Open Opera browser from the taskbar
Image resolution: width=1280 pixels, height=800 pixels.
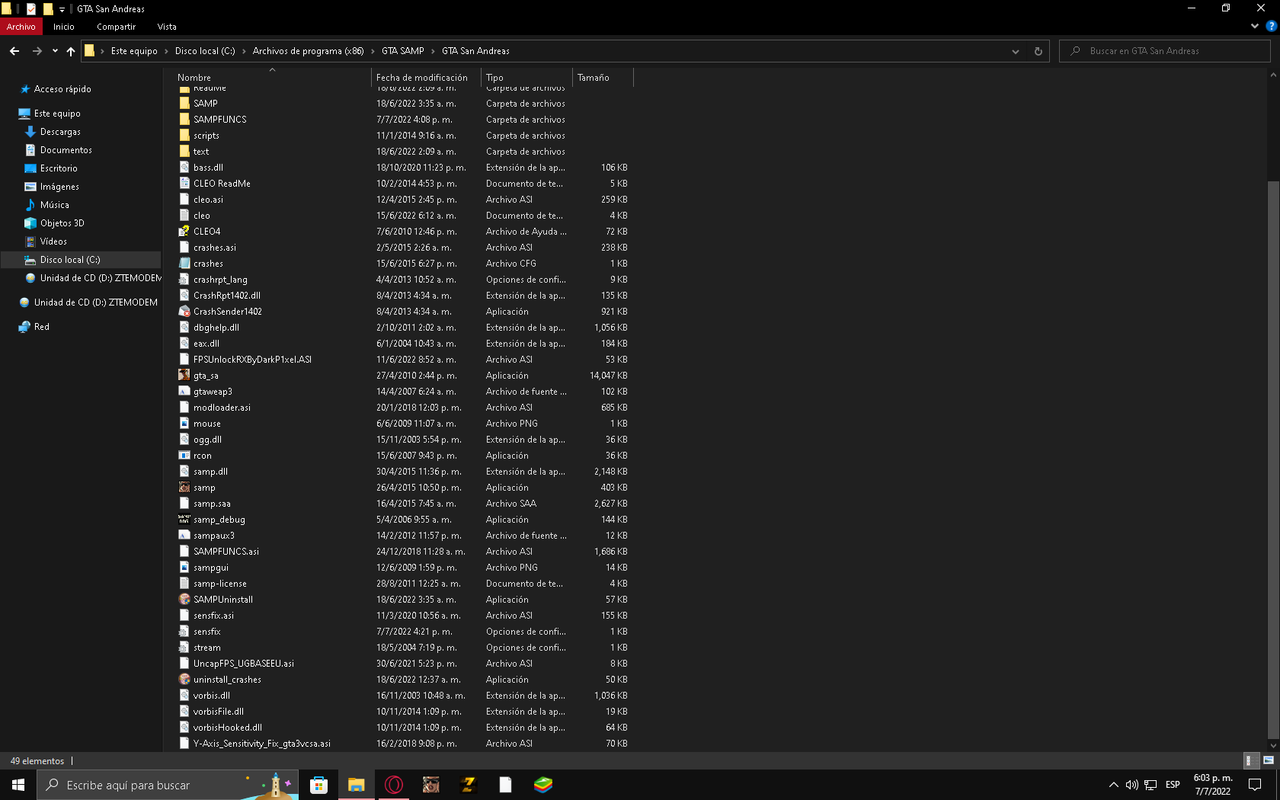(x=394, y=785)
